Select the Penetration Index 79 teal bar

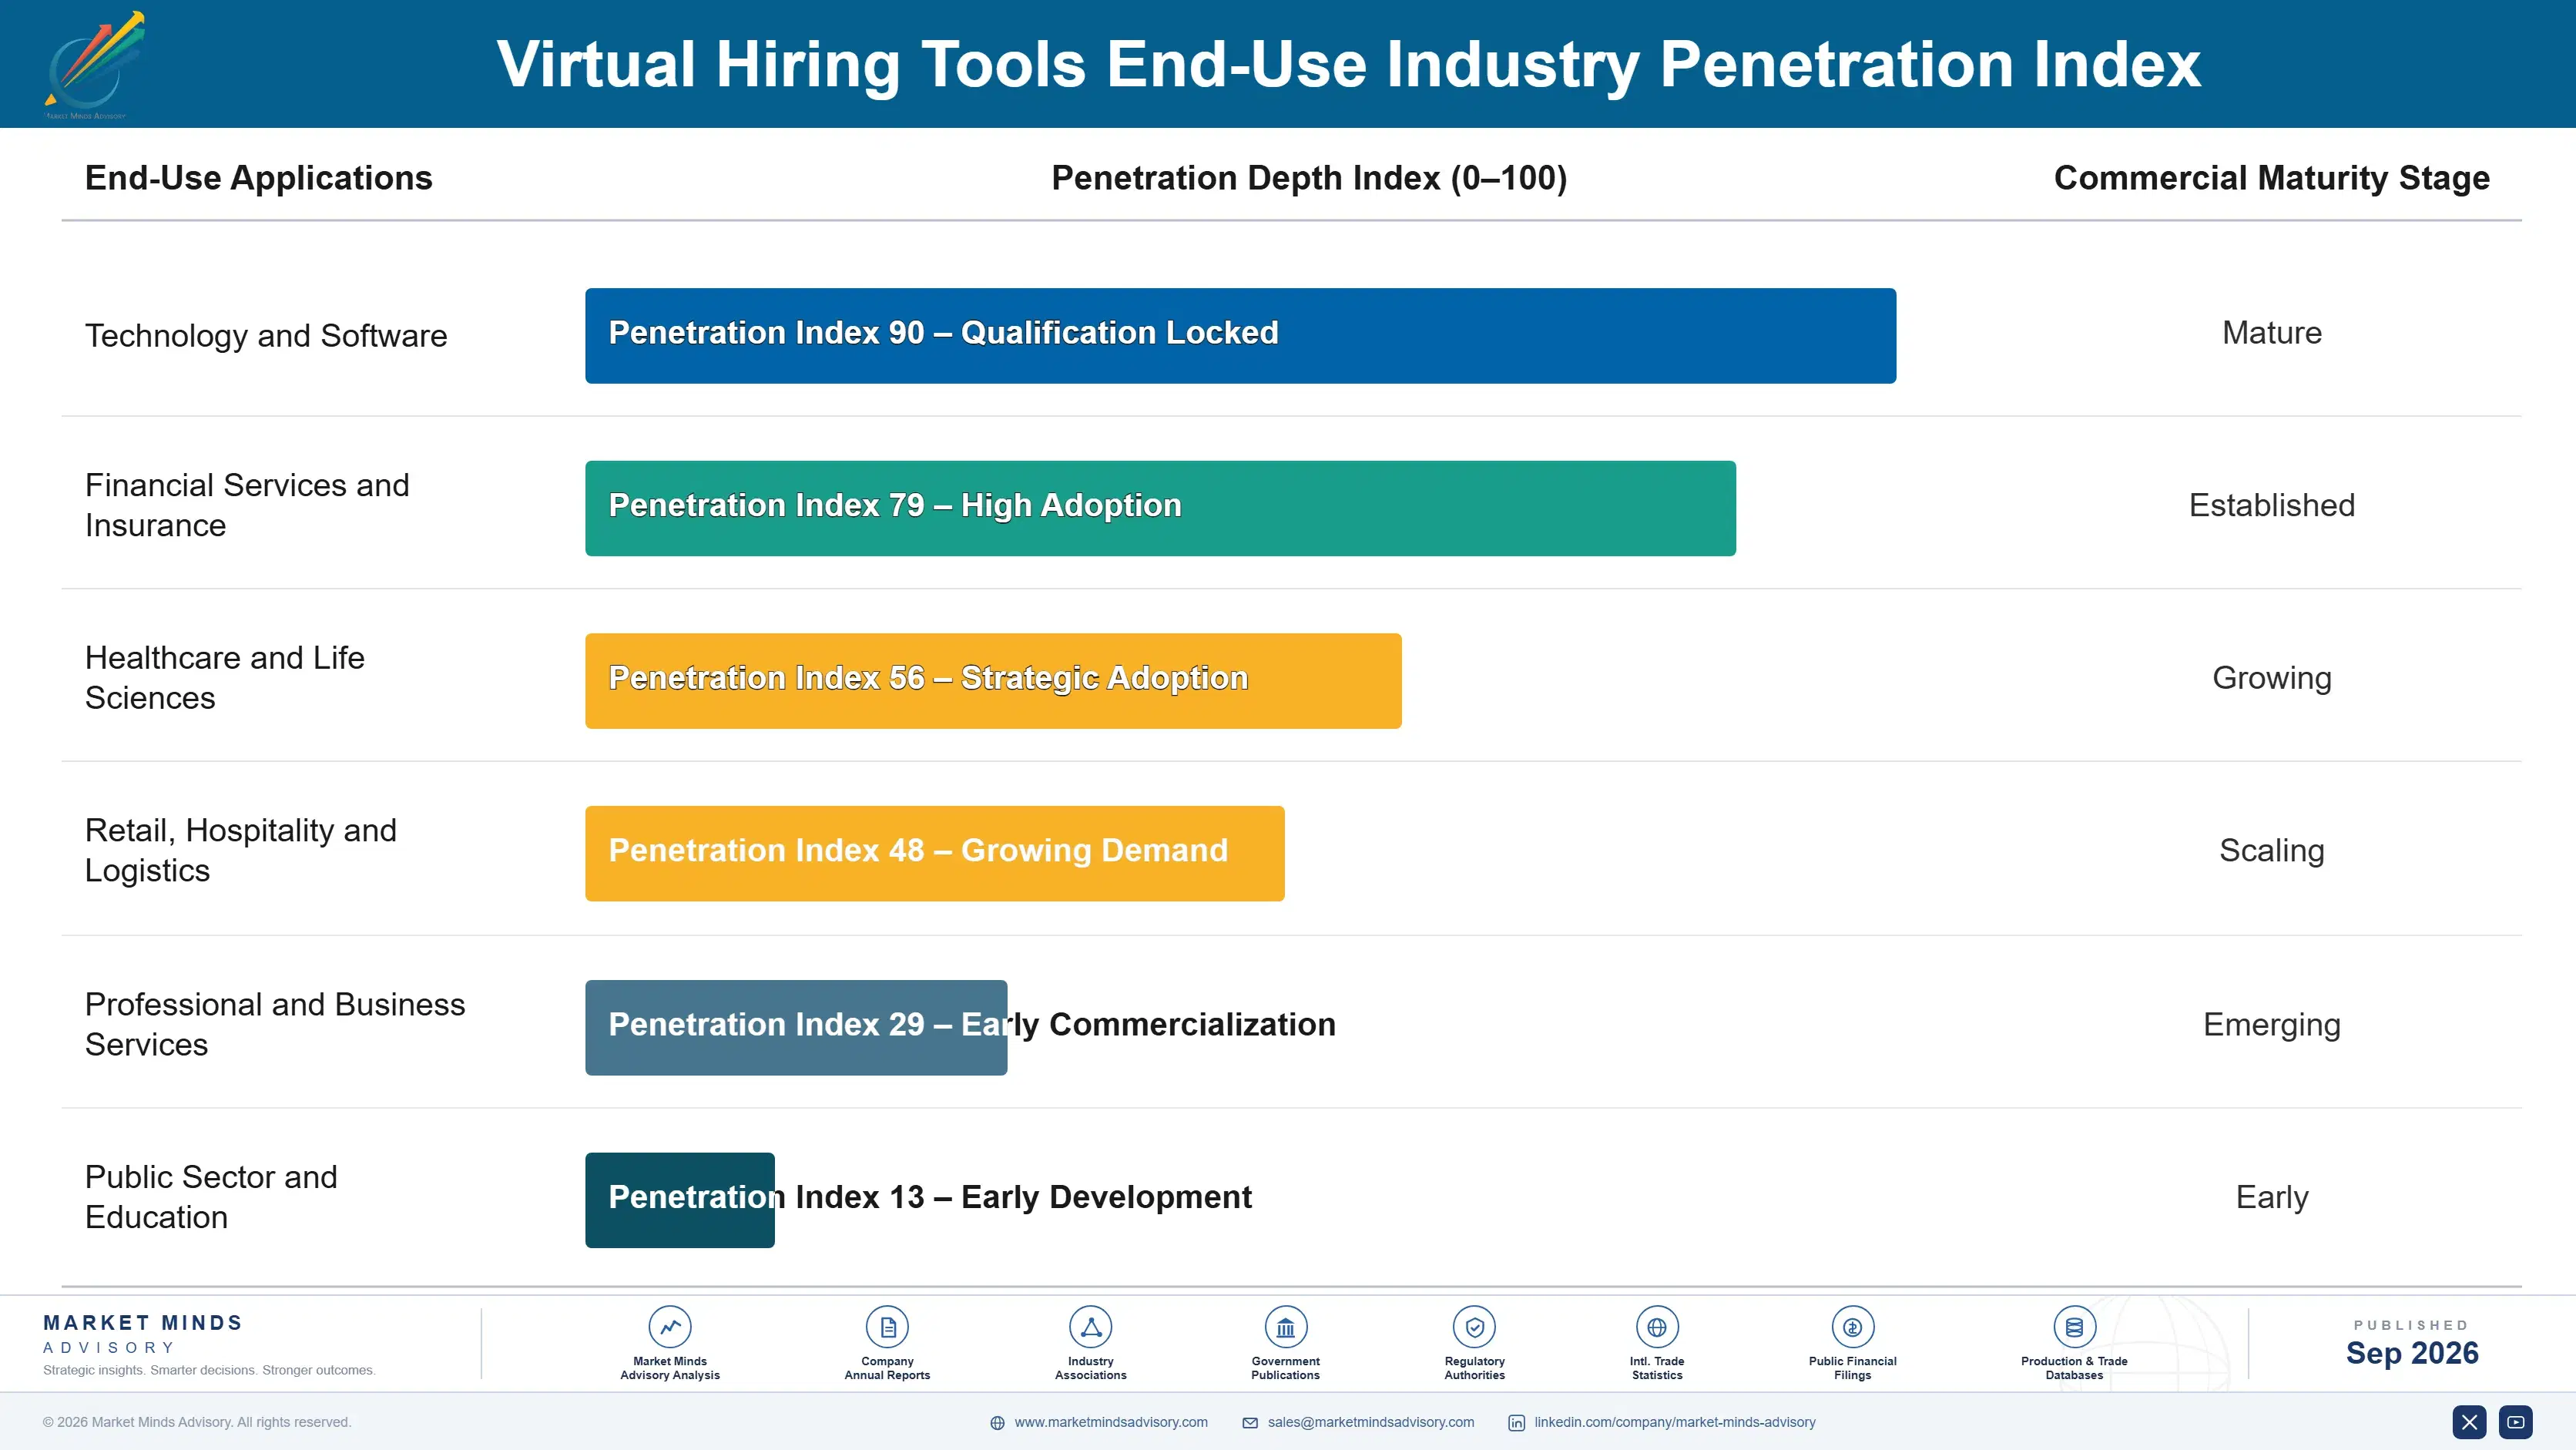pos(1160,508)
